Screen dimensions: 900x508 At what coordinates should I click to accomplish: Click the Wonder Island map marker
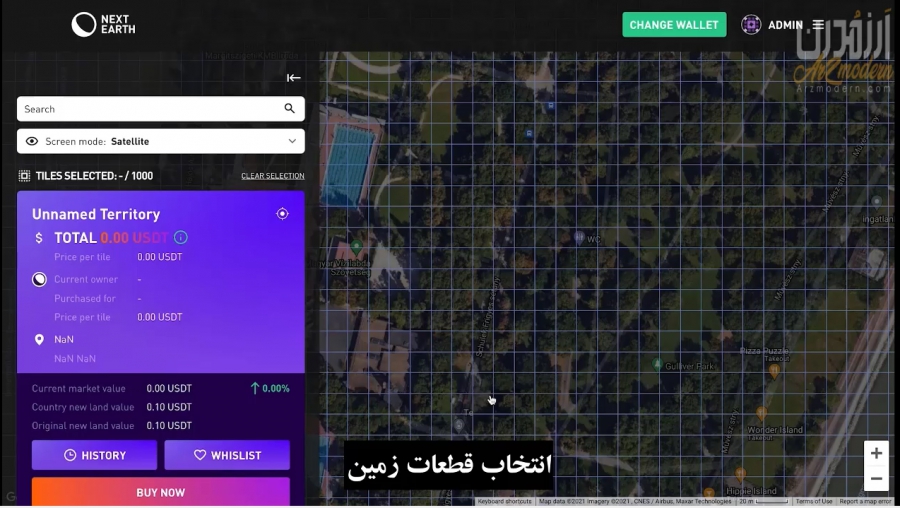coord(761,413)
